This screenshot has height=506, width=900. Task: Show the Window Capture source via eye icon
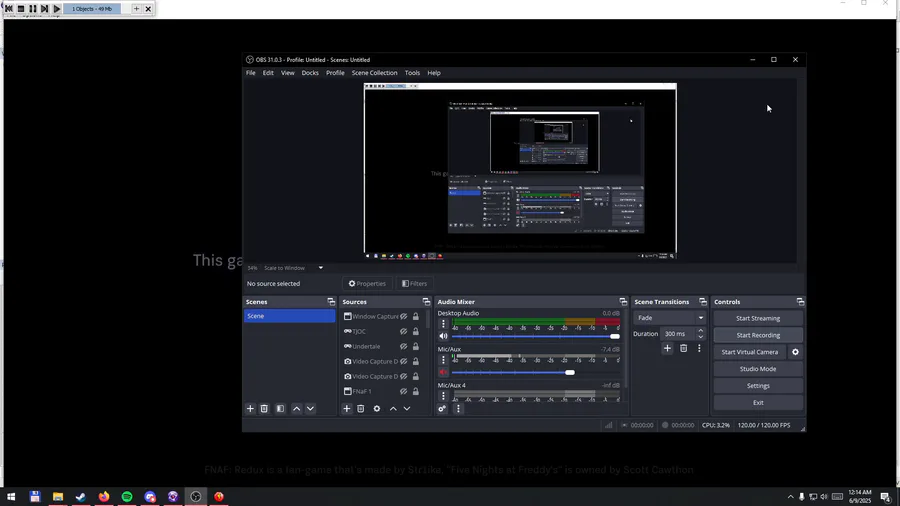404,316
